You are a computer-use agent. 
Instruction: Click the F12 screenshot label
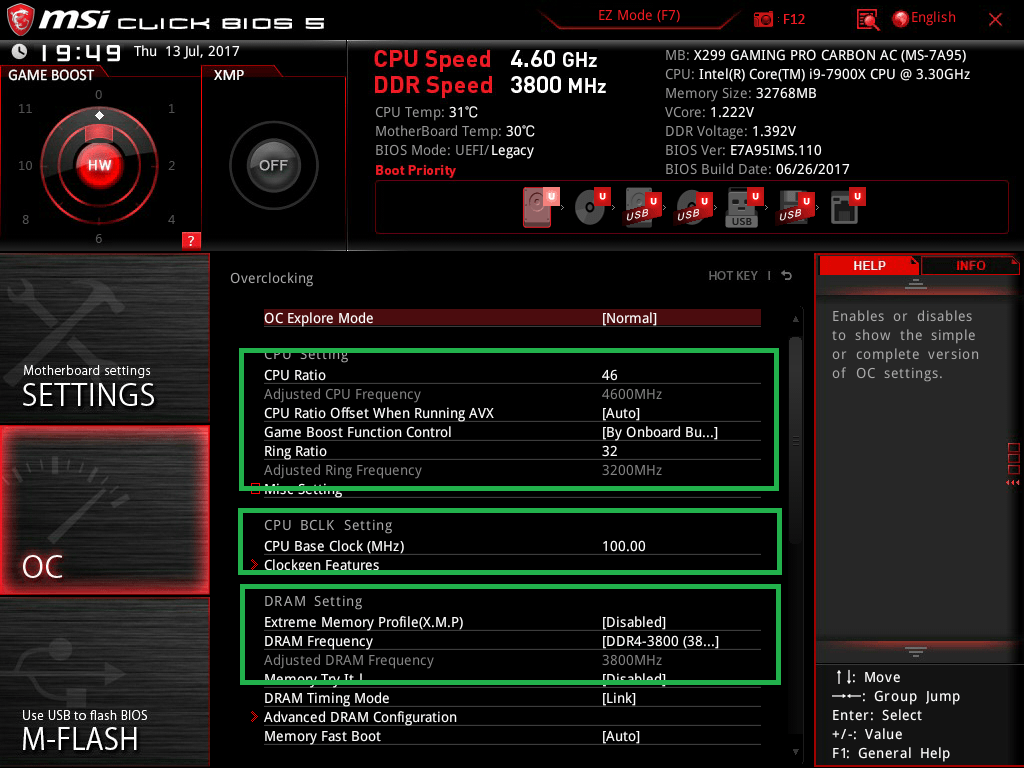793,19
